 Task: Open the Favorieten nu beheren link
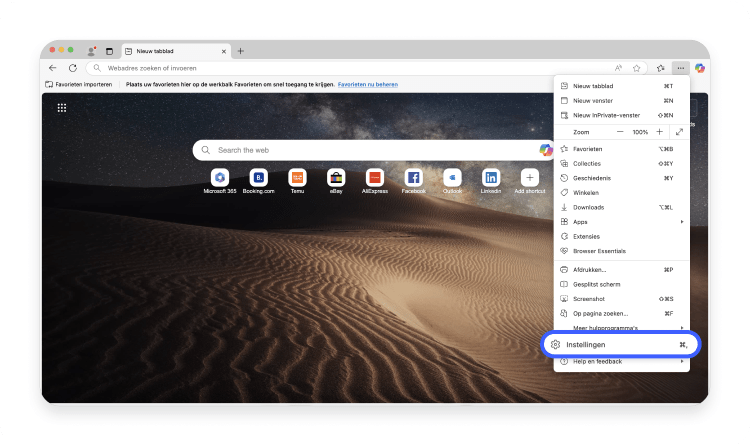point(368,84)
